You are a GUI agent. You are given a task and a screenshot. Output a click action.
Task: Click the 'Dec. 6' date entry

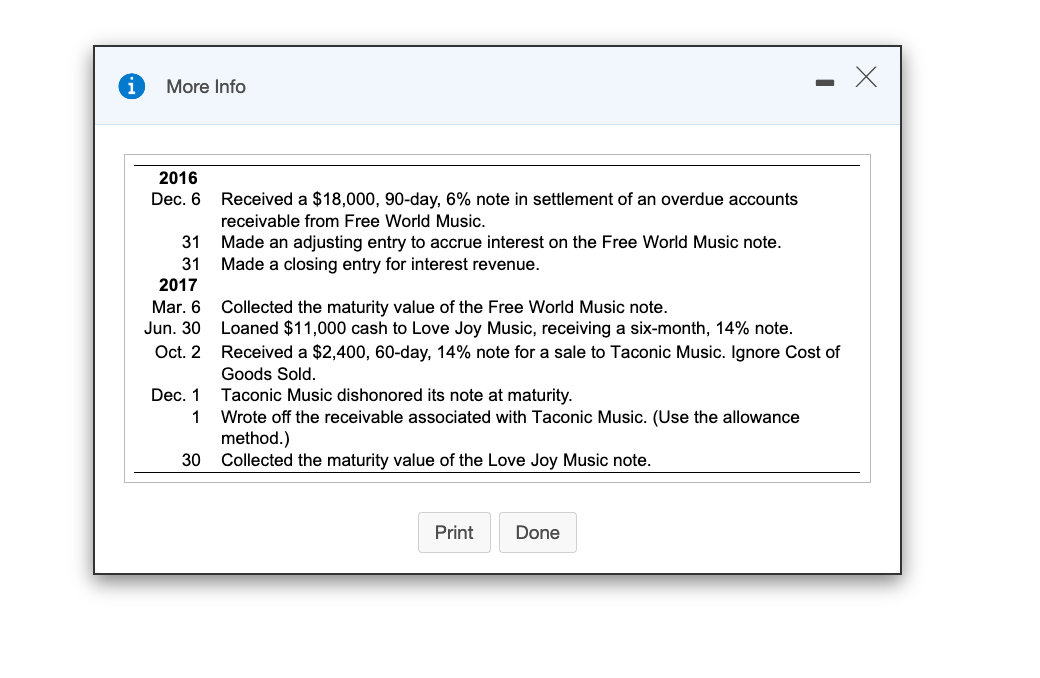point(176,199)
